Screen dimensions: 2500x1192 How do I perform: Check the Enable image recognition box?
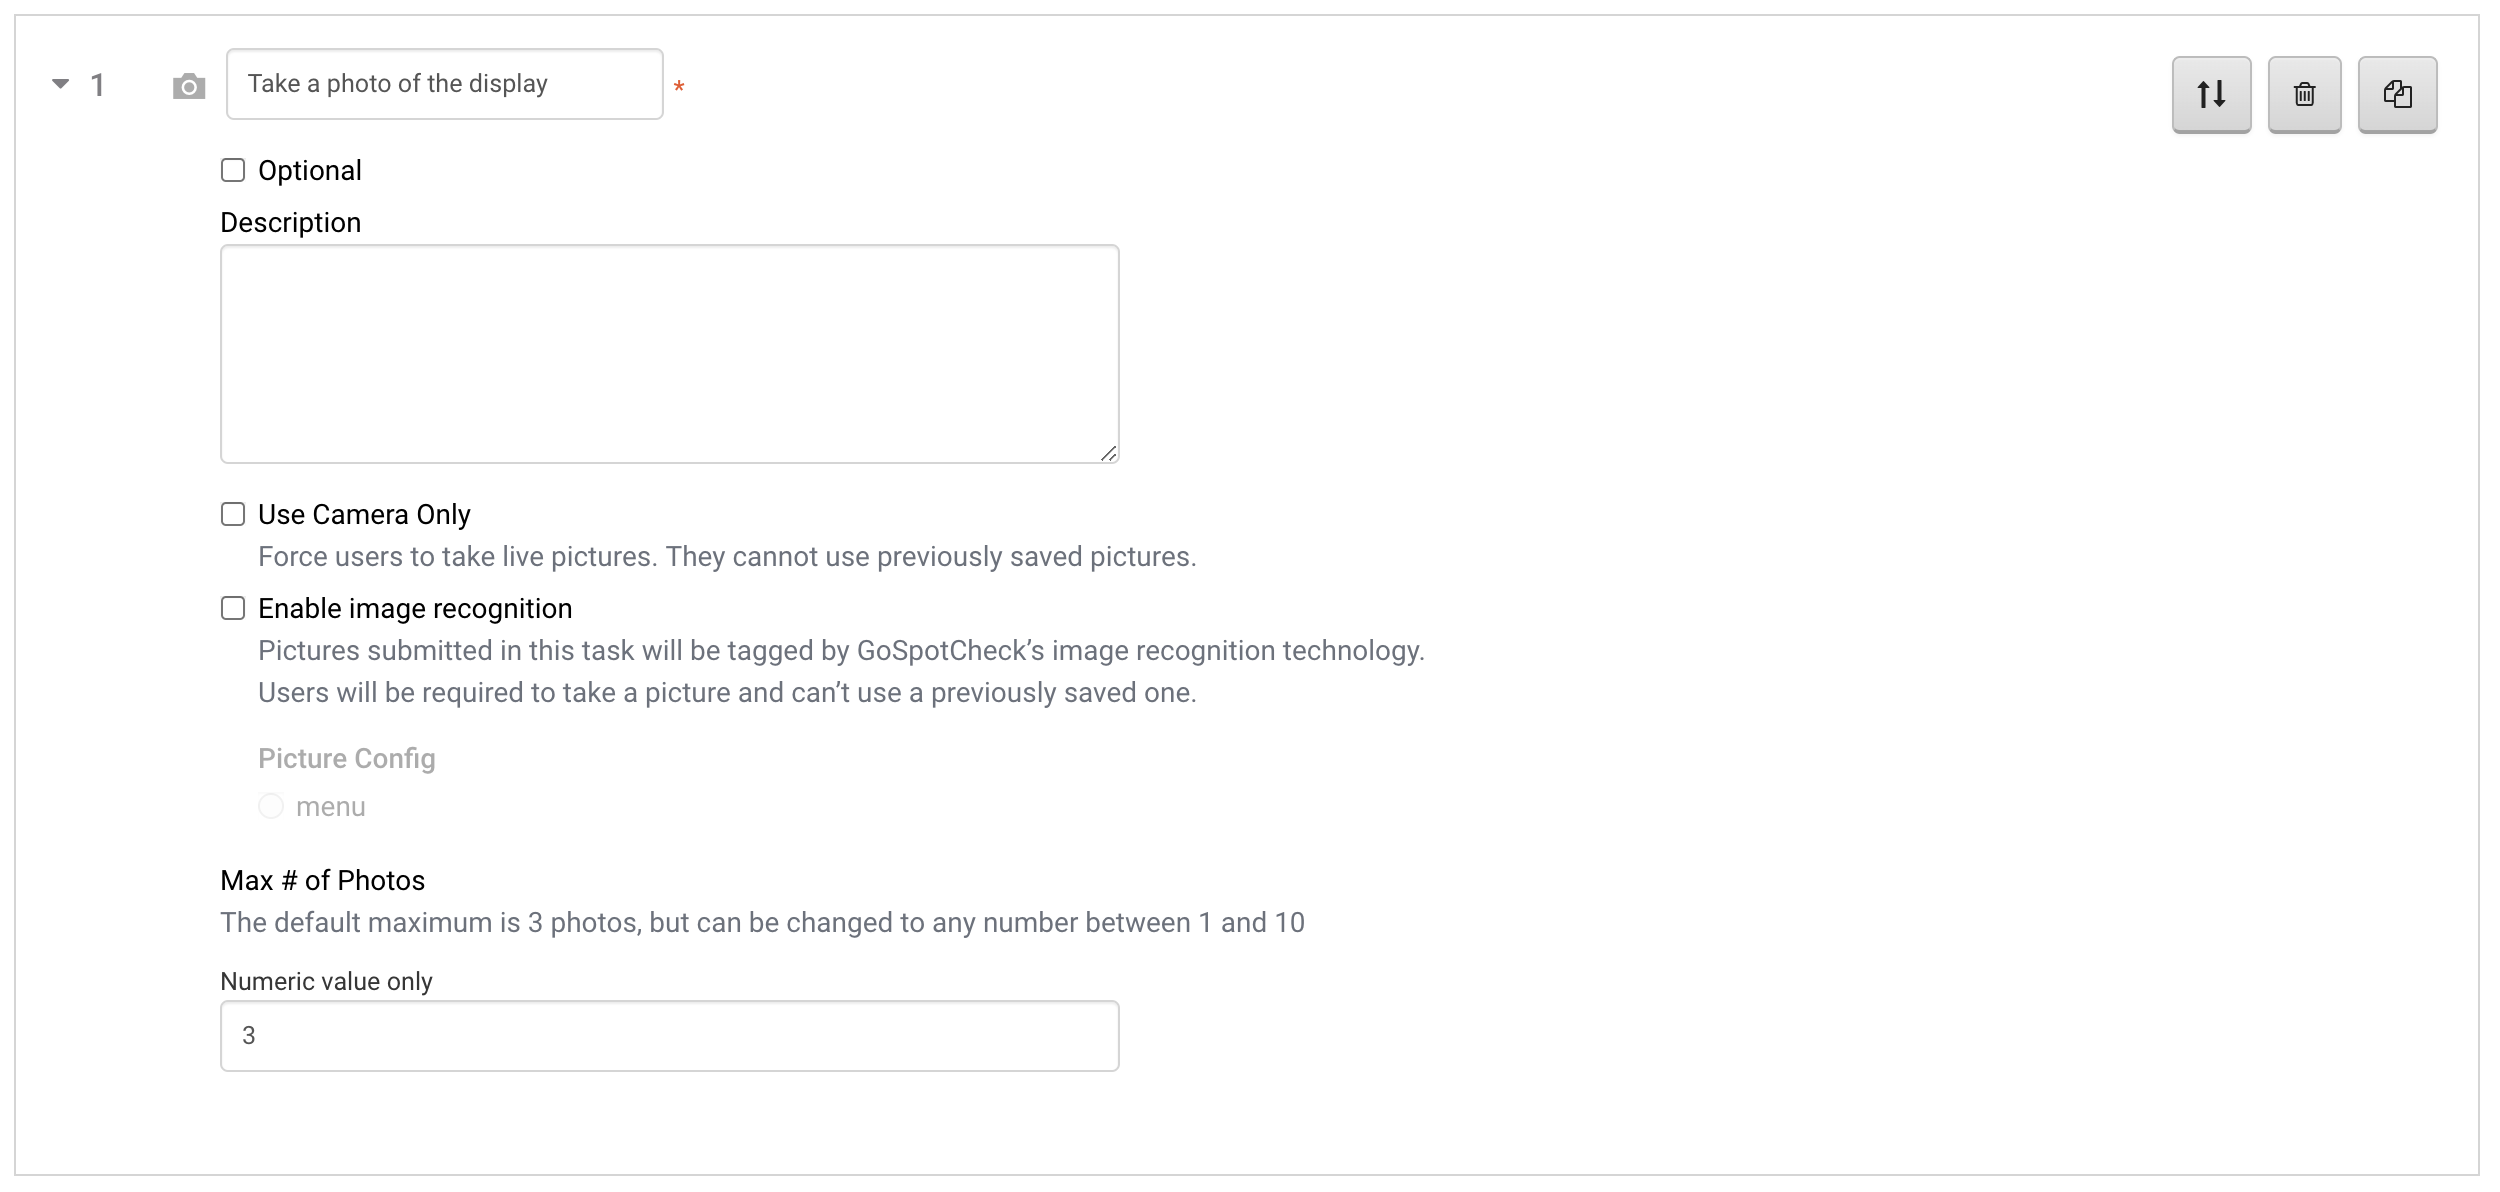[233, 608]
